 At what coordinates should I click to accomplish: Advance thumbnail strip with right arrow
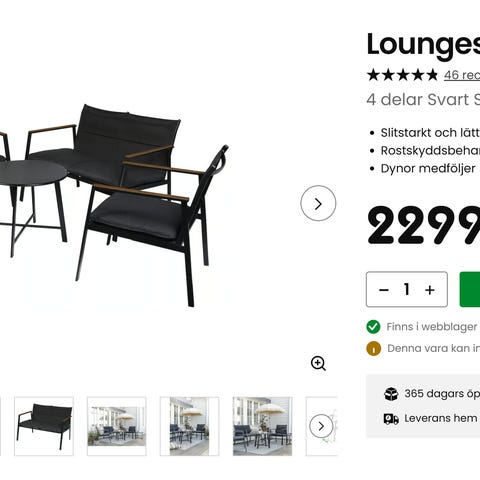[x=321, y=426]
